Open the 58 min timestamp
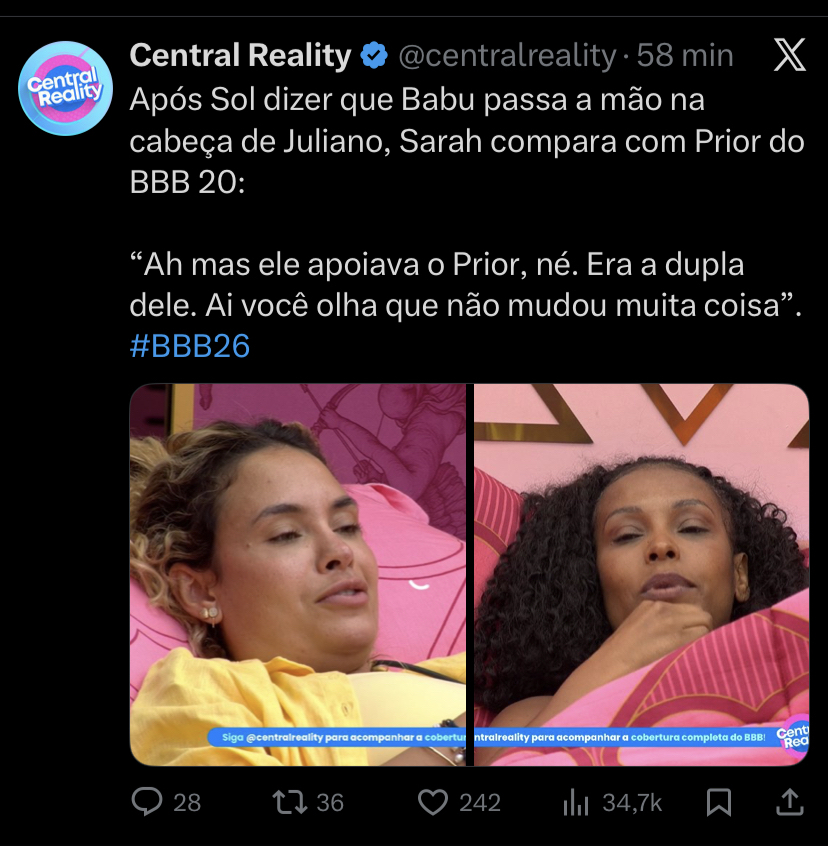This screenshot has height=846, width=828. 685,56
